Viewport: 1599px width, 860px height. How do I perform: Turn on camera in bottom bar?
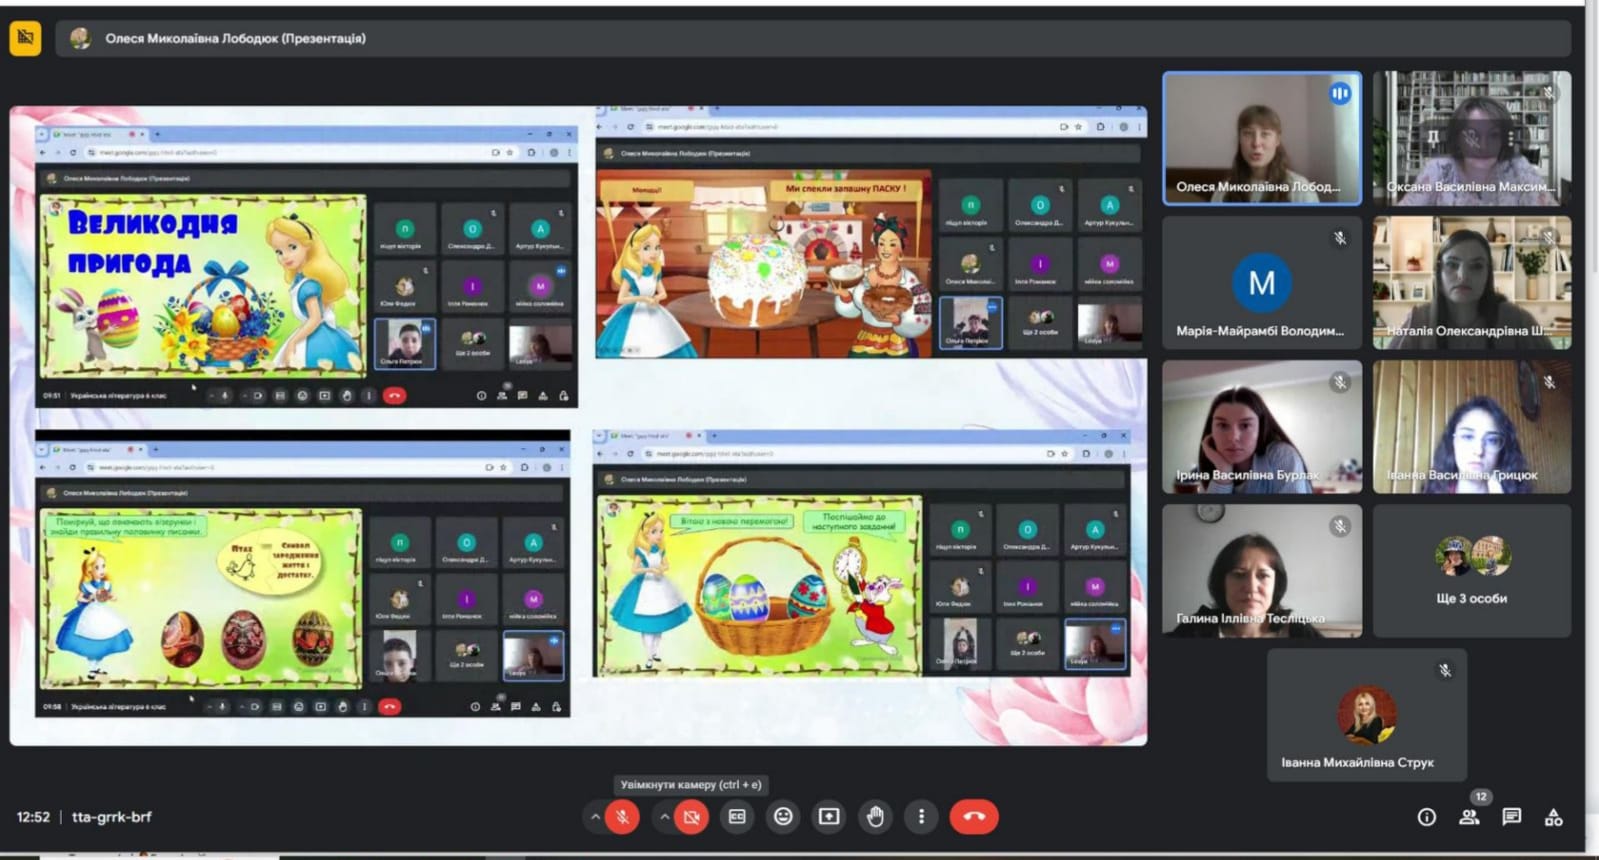coord(691,817)
